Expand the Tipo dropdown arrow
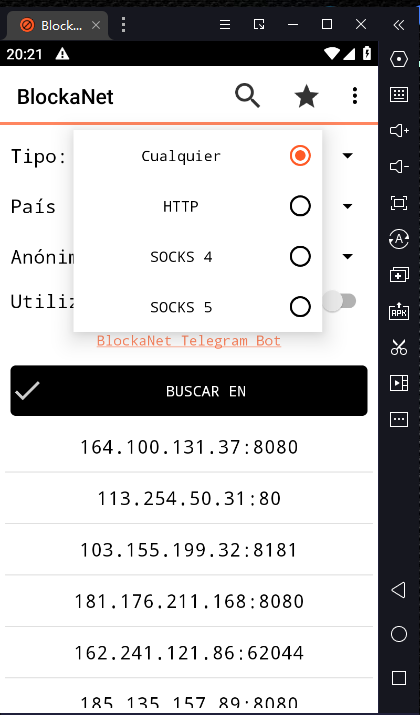Screen dimensions: 420x715 coord(347,156)
